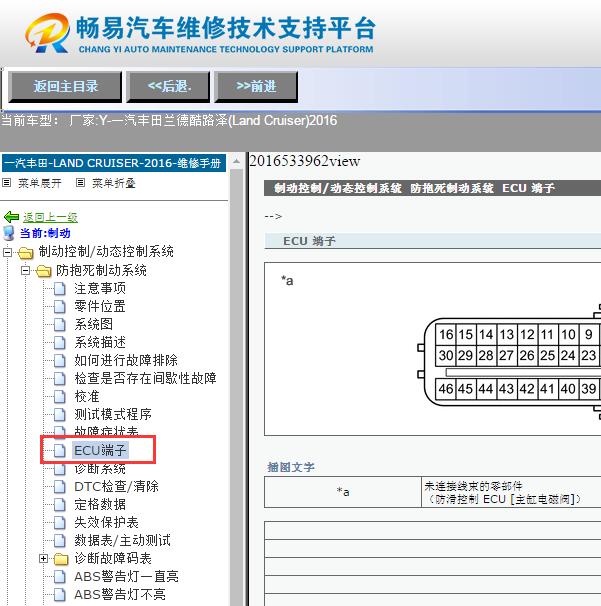Click the 返回主目录 button
Viewport: 601px width, 606px height.
click(x=65, y=87)
